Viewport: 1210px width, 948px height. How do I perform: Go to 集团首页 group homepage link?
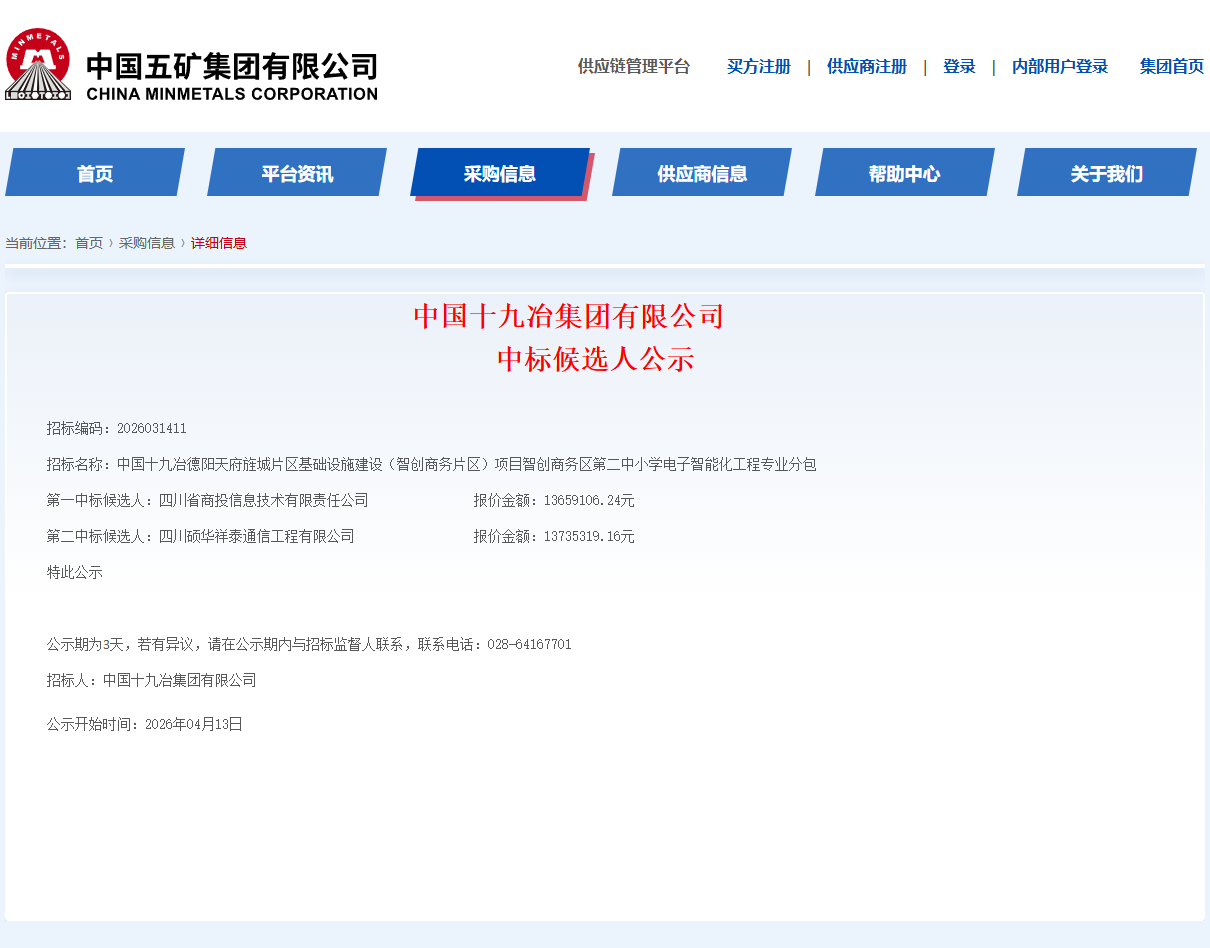(1171, 67)
